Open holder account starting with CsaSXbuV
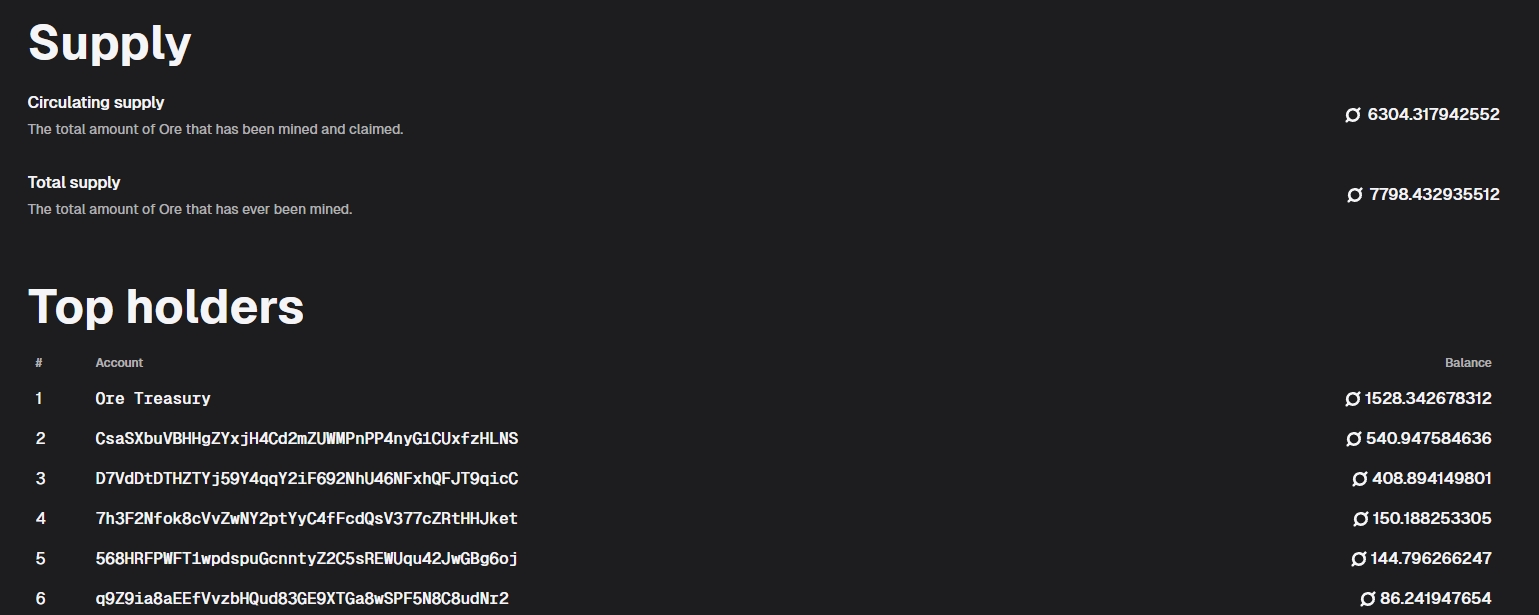The height and width of the screenshot is (615, 1539). pos(306,439)
